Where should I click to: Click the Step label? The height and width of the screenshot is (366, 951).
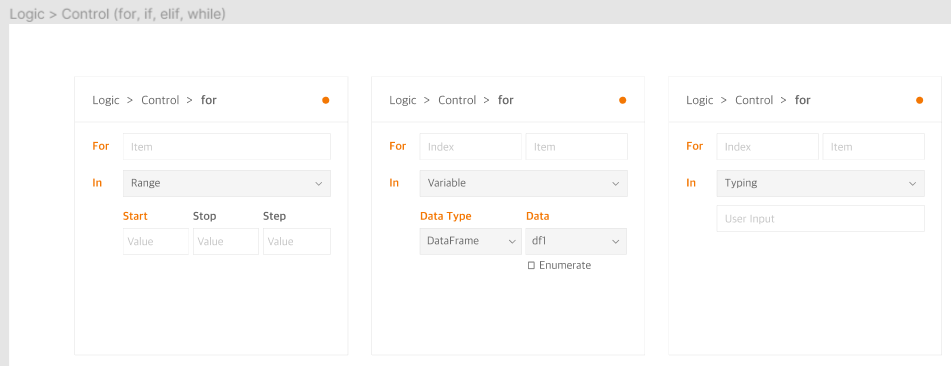274,216
